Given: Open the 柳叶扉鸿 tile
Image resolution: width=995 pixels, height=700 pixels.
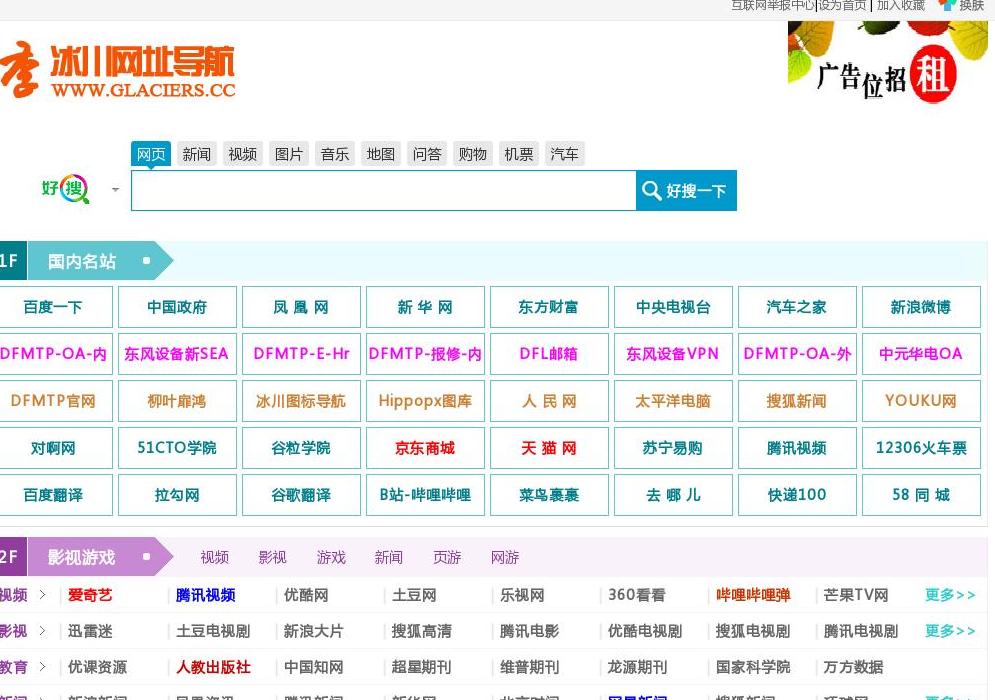Looking at the screenshot, I should tap(177, 401).
